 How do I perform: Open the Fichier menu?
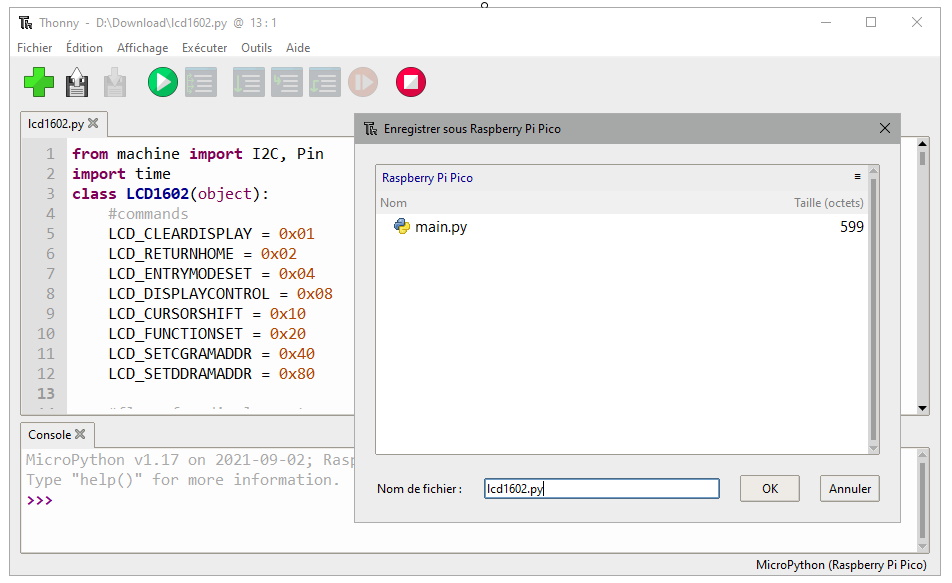(35, 48)
